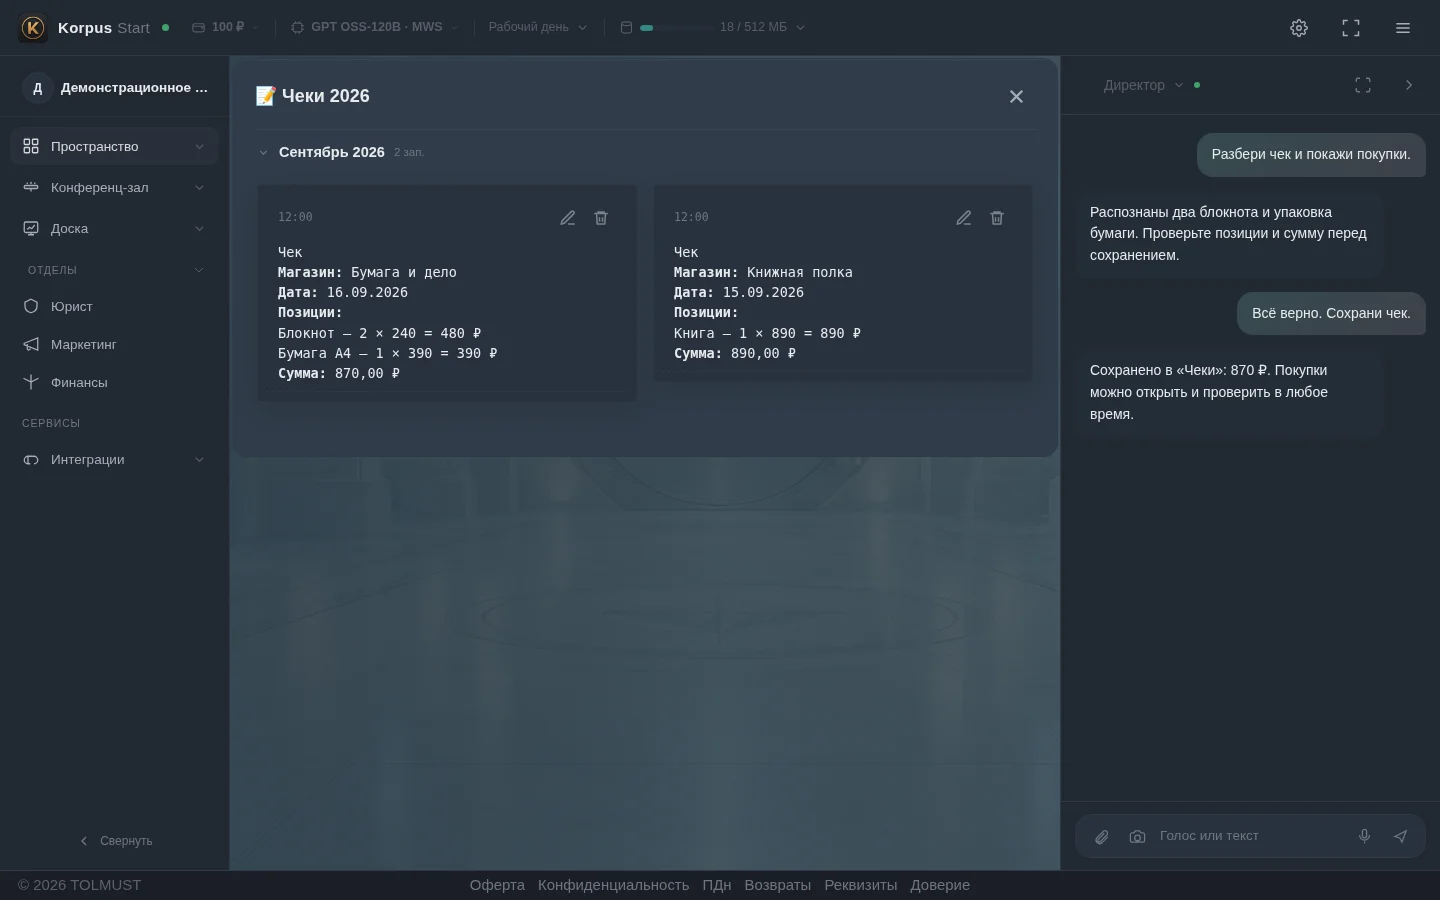The image size is (1440, 900).
Task: Open the Реквизиты footer link
Action: [861, 885]
